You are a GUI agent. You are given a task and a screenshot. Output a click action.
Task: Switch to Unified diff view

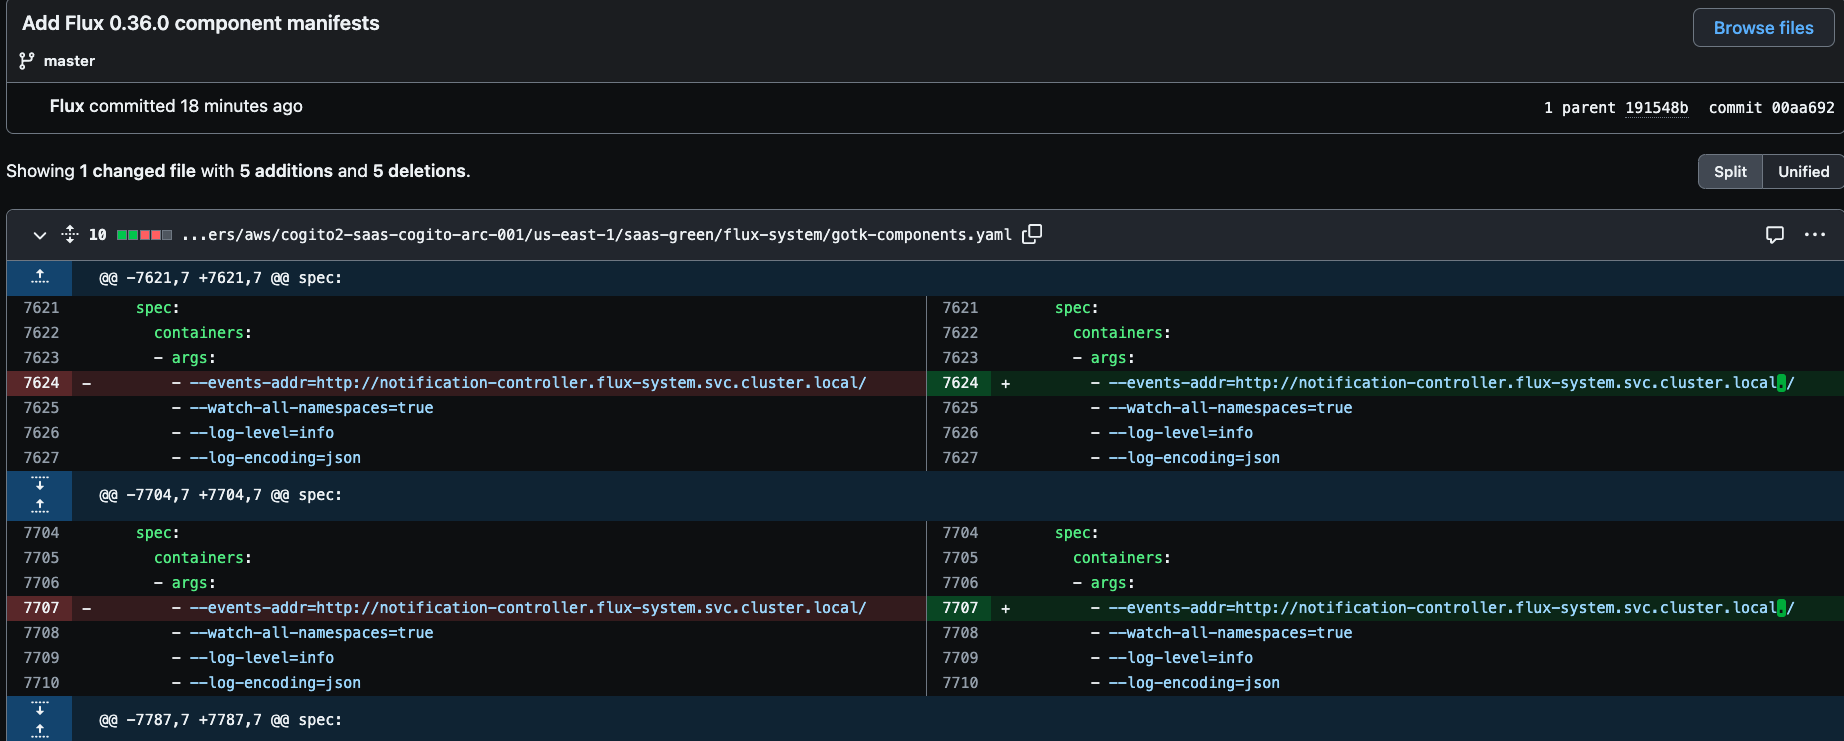1803,172
